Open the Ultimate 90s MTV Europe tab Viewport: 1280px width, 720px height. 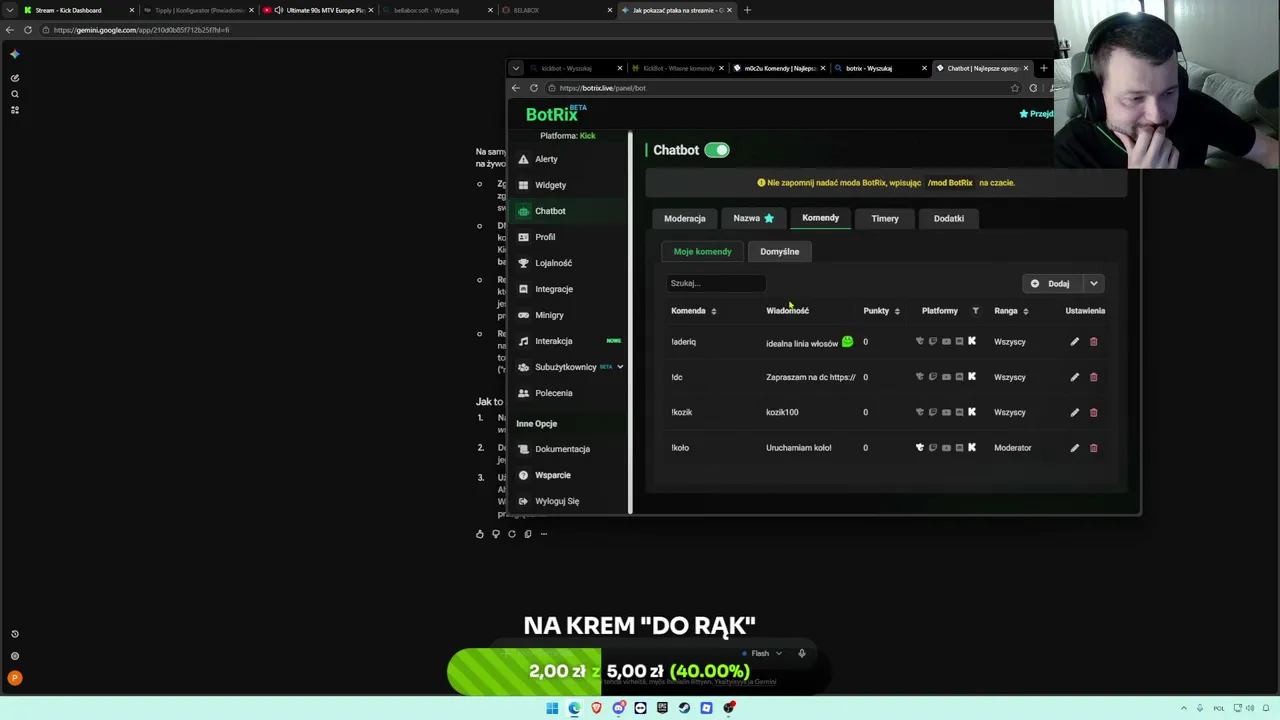(x=318, y=10)
